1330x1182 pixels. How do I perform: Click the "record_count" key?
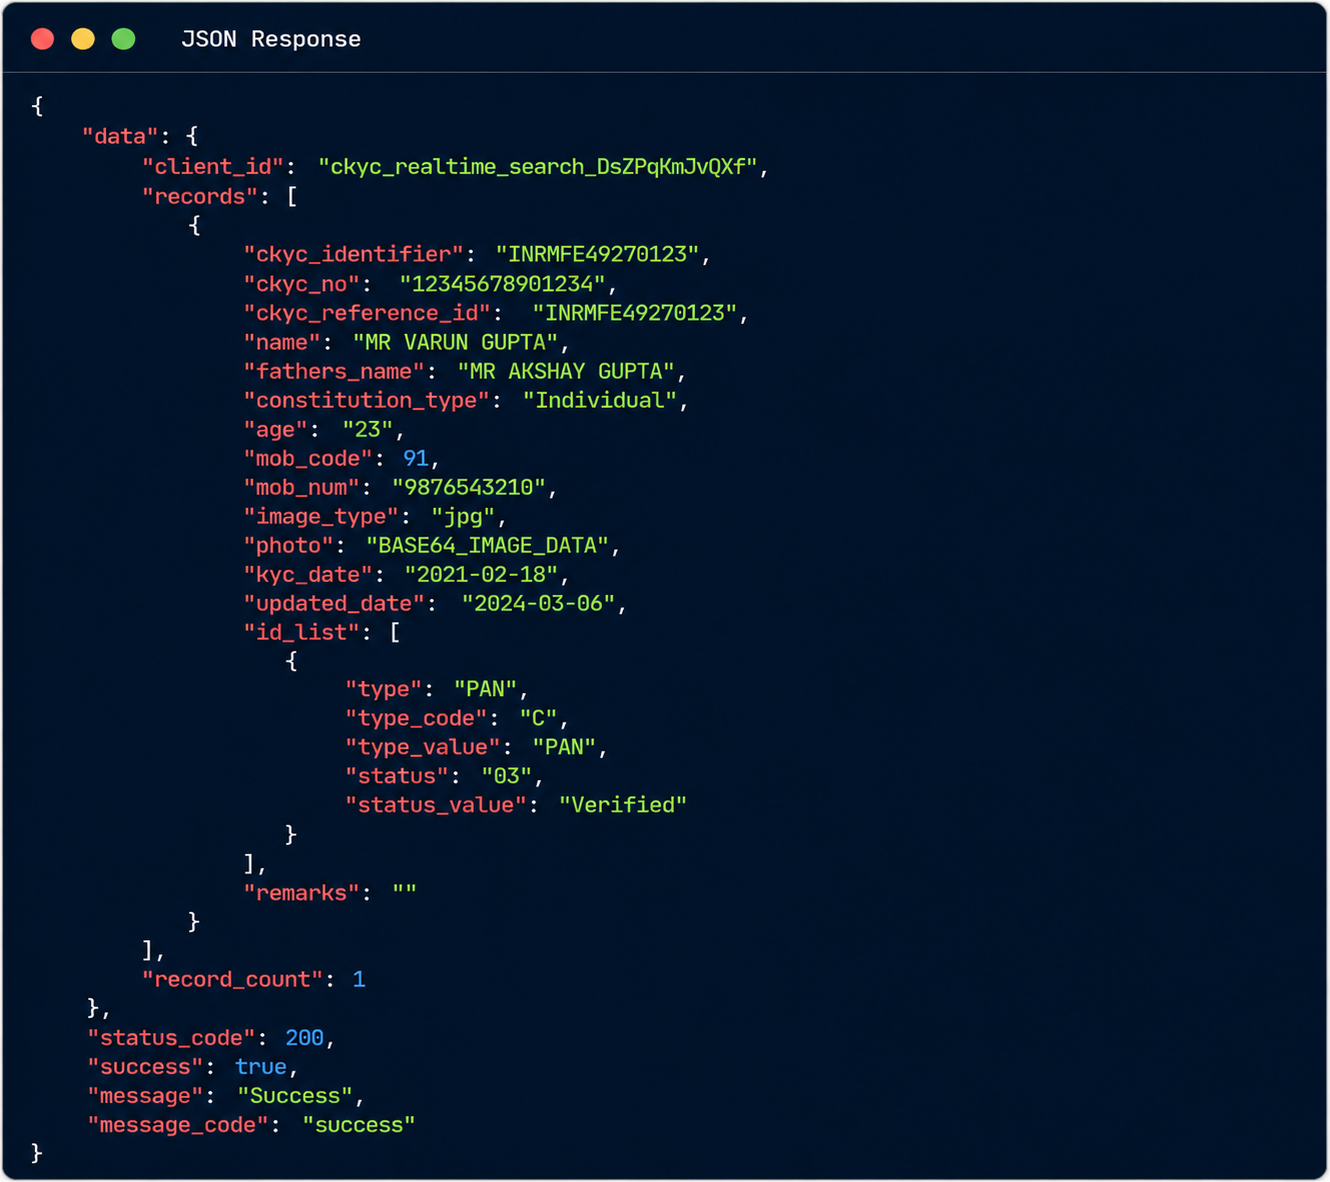point(232,979)
